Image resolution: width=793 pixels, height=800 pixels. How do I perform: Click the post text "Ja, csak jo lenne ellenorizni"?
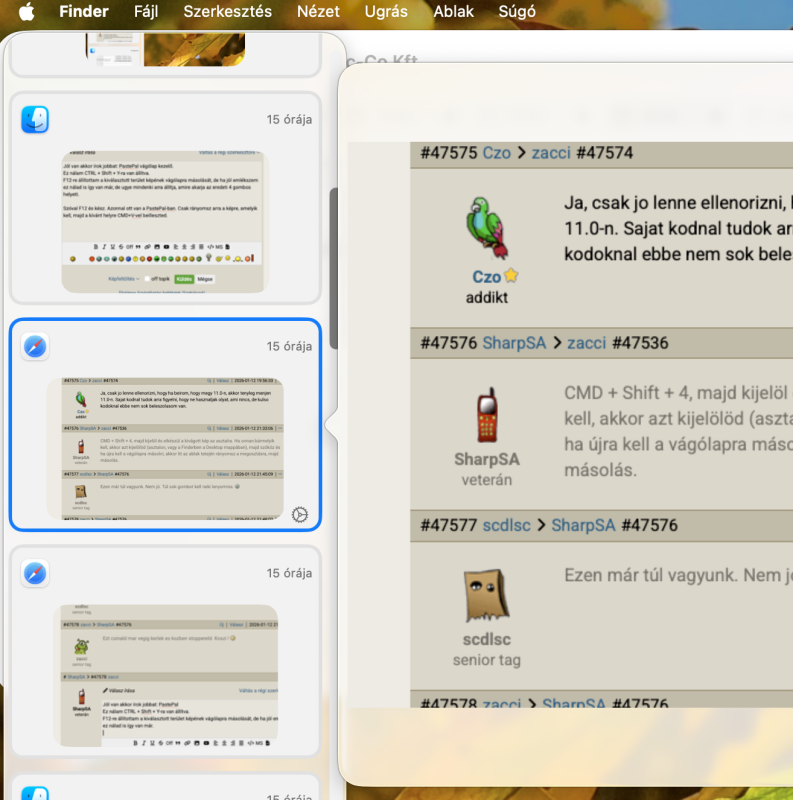point(675,203)
